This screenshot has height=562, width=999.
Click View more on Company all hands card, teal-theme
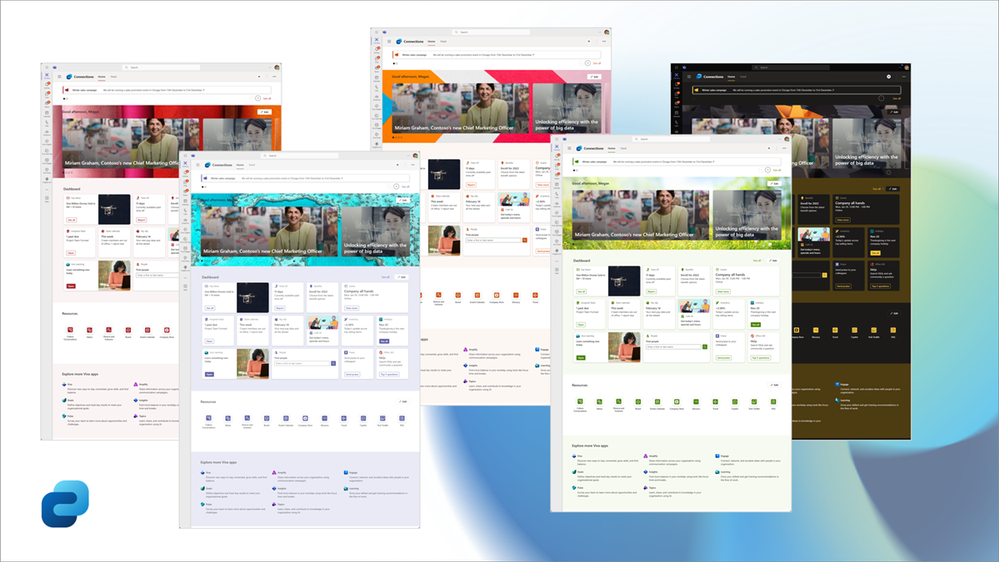coord(351,308)
